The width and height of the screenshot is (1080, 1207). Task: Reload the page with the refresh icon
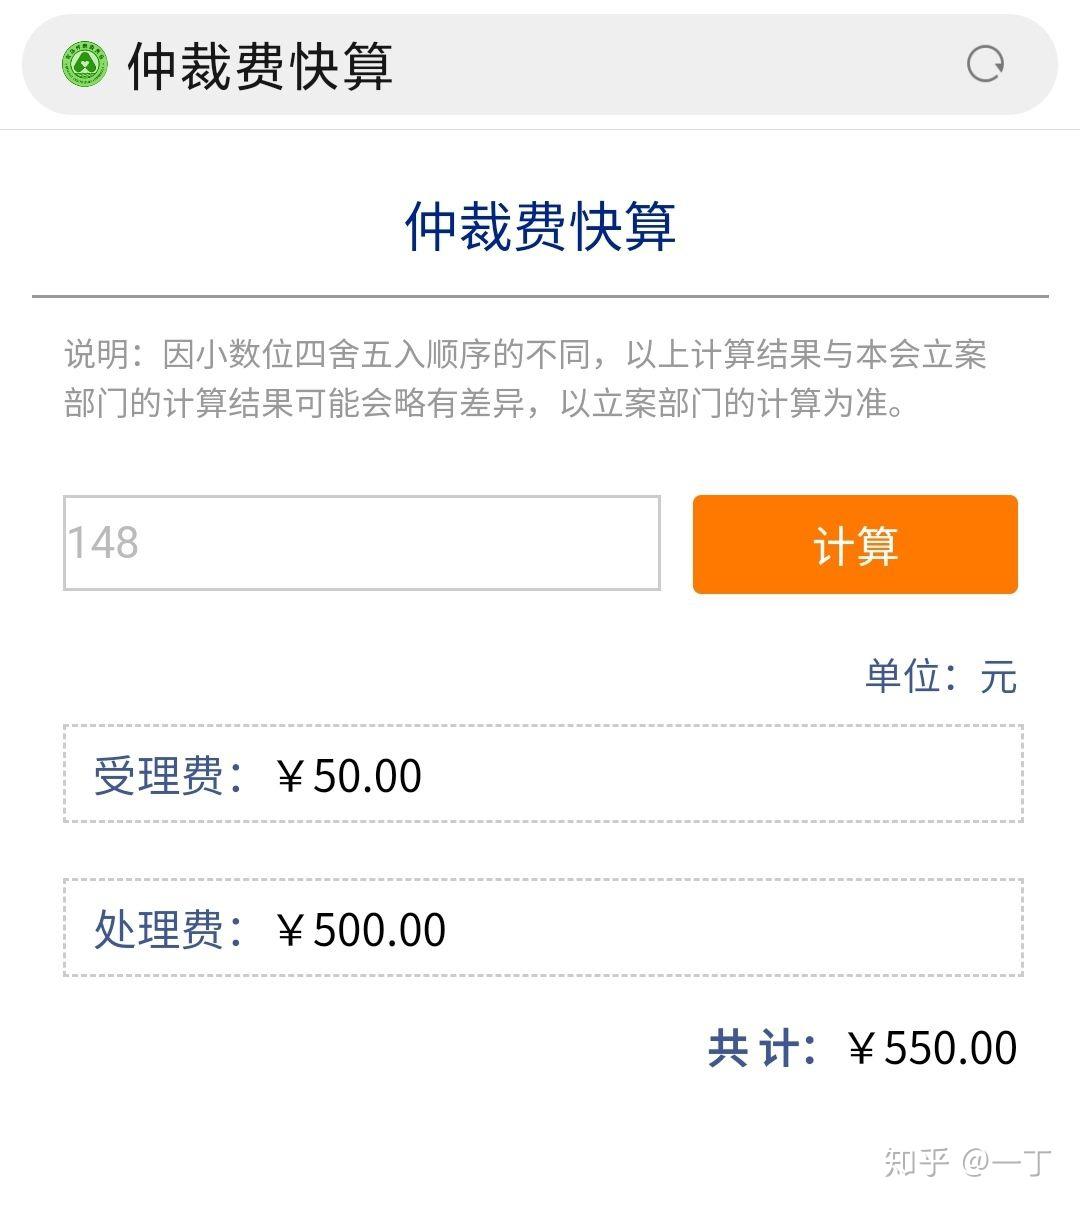point(985,65)
